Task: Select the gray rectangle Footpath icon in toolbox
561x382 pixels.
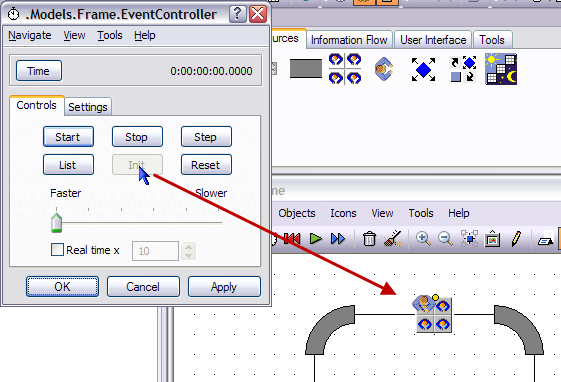Action: (x=306, y=68)
